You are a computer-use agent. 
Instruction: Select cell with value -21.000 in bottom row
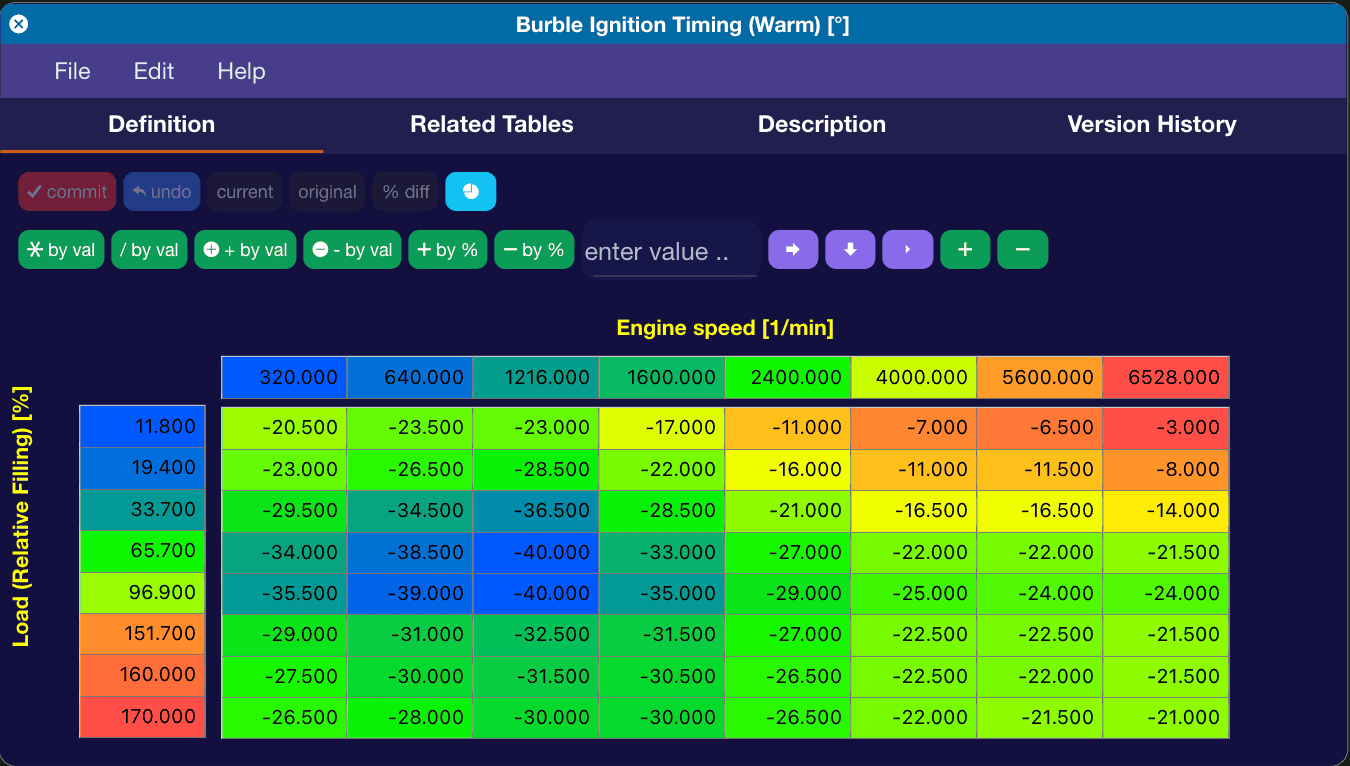pos(1166,718)
